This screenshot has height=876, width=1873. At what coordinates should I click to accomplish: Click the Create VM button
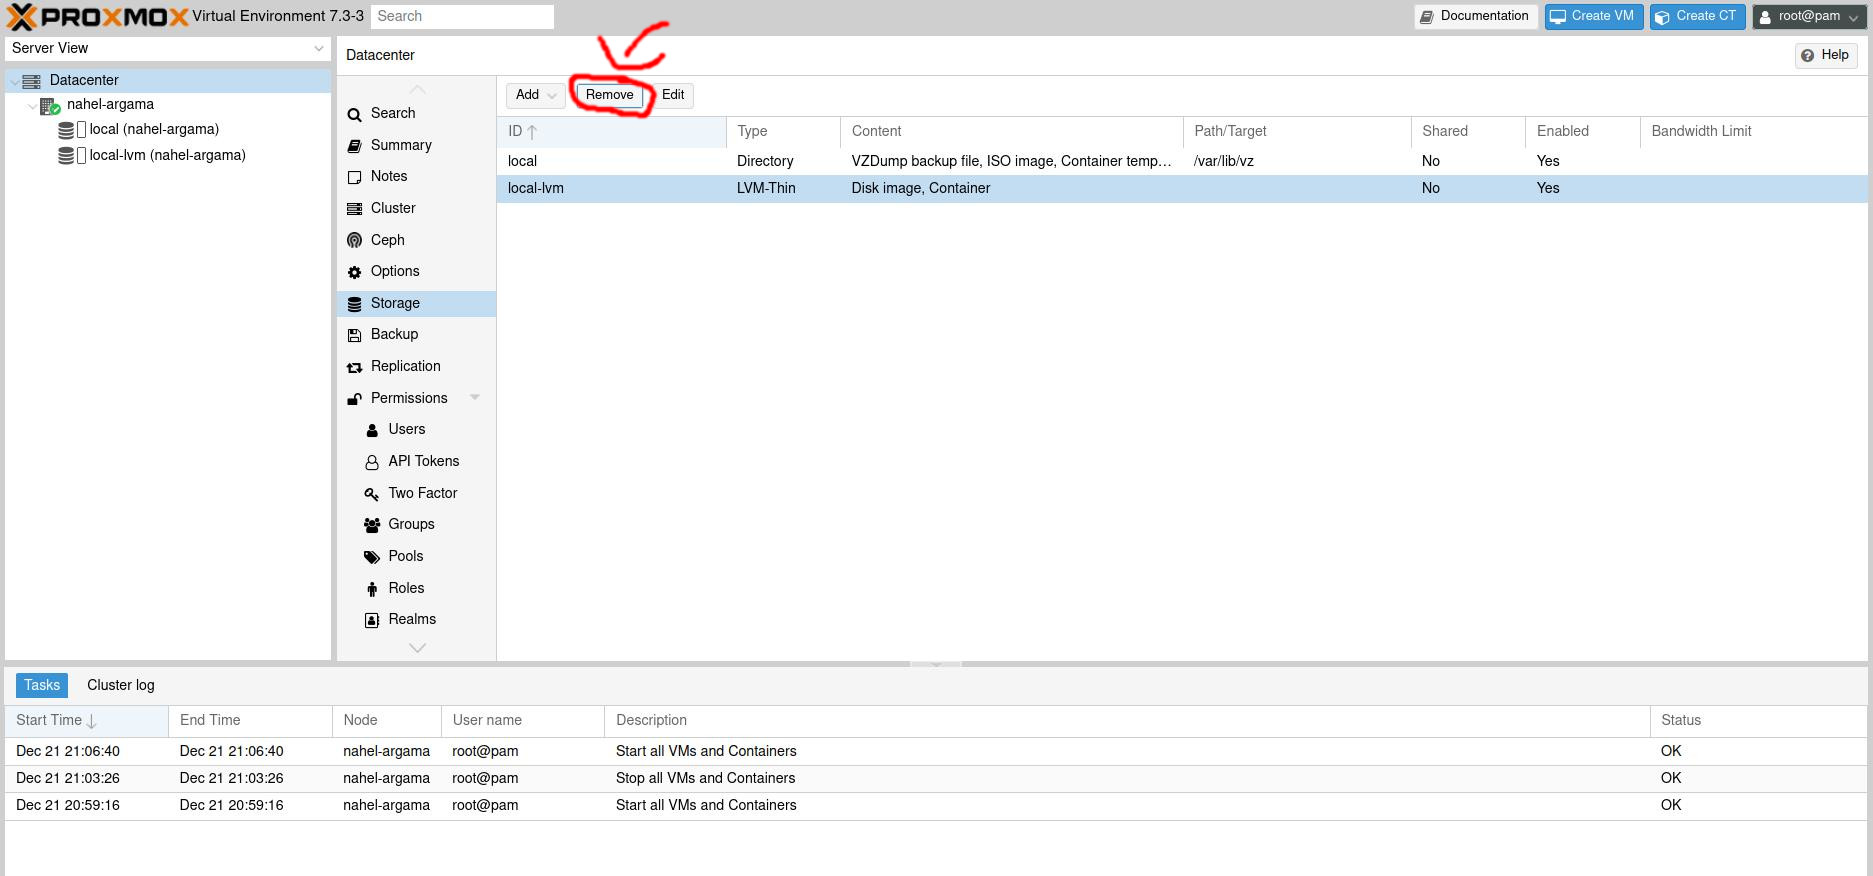click(1592, 16)
